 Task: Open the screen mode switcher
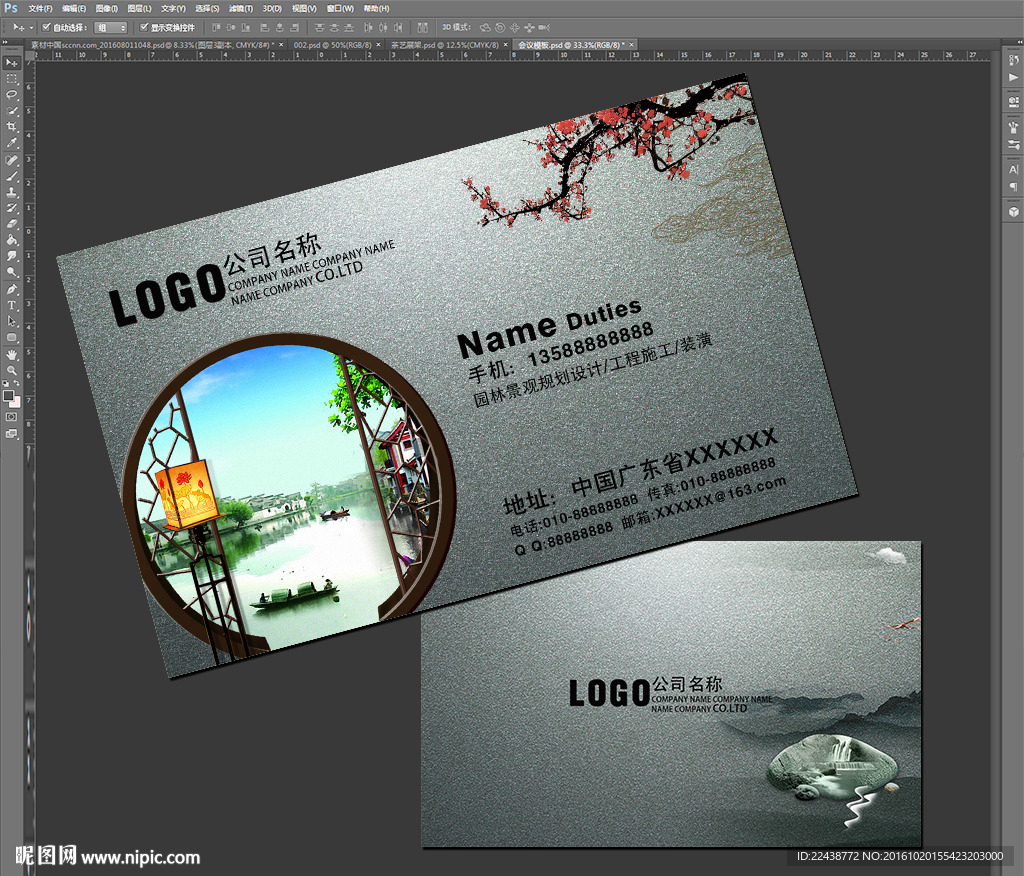[x=11, y=433]
